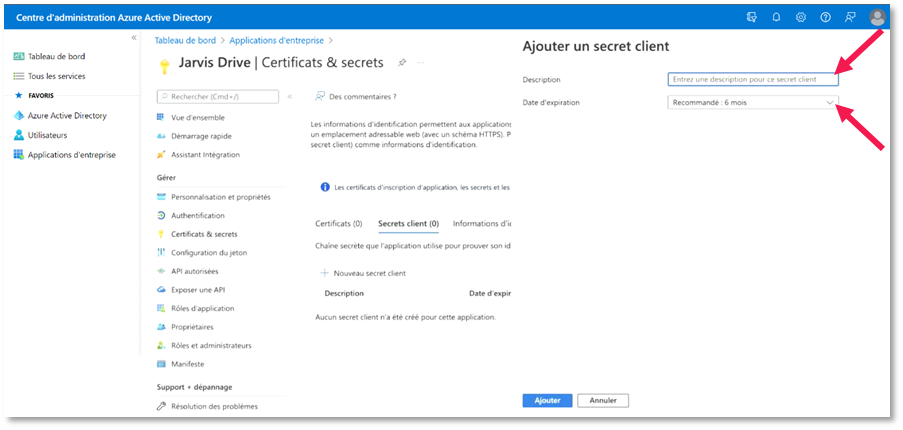Click the secret Description input field
The image size is (903, 430).
pos(752,79)
